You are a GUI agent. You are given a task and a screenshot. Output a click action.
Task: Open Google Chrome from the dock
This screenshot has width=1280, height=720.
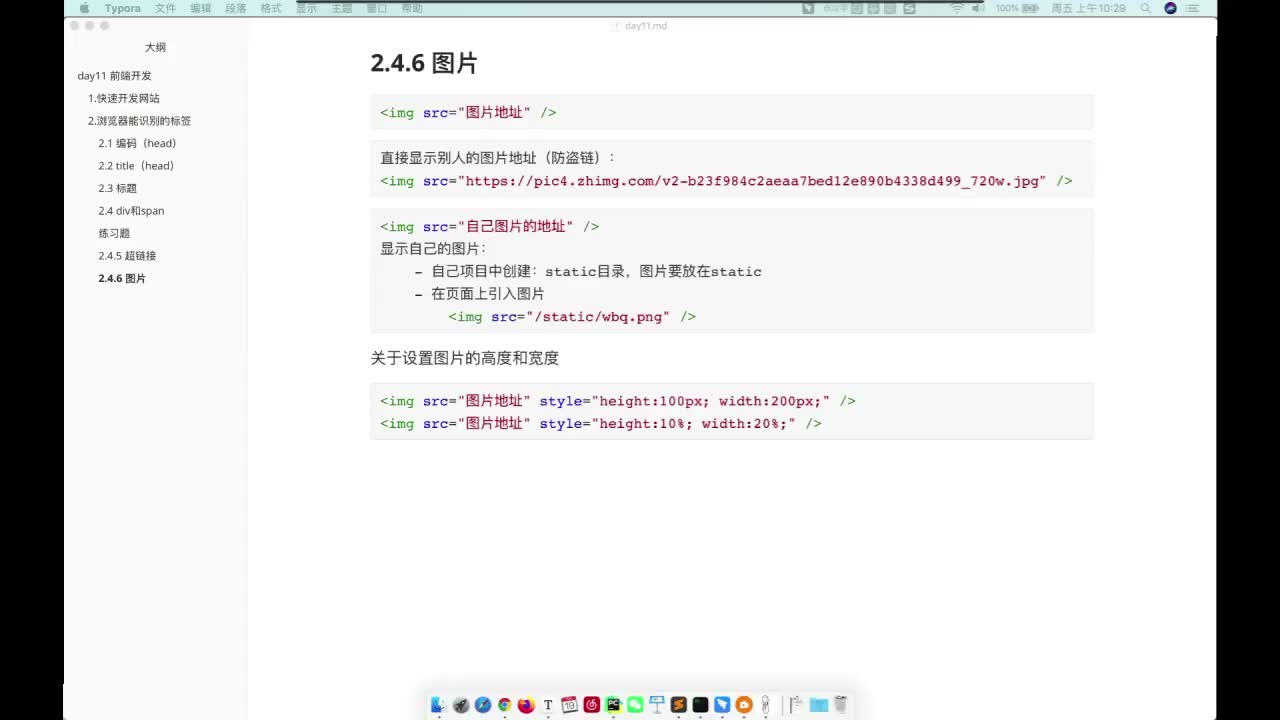pyautogui.click(x=505, y=705)
